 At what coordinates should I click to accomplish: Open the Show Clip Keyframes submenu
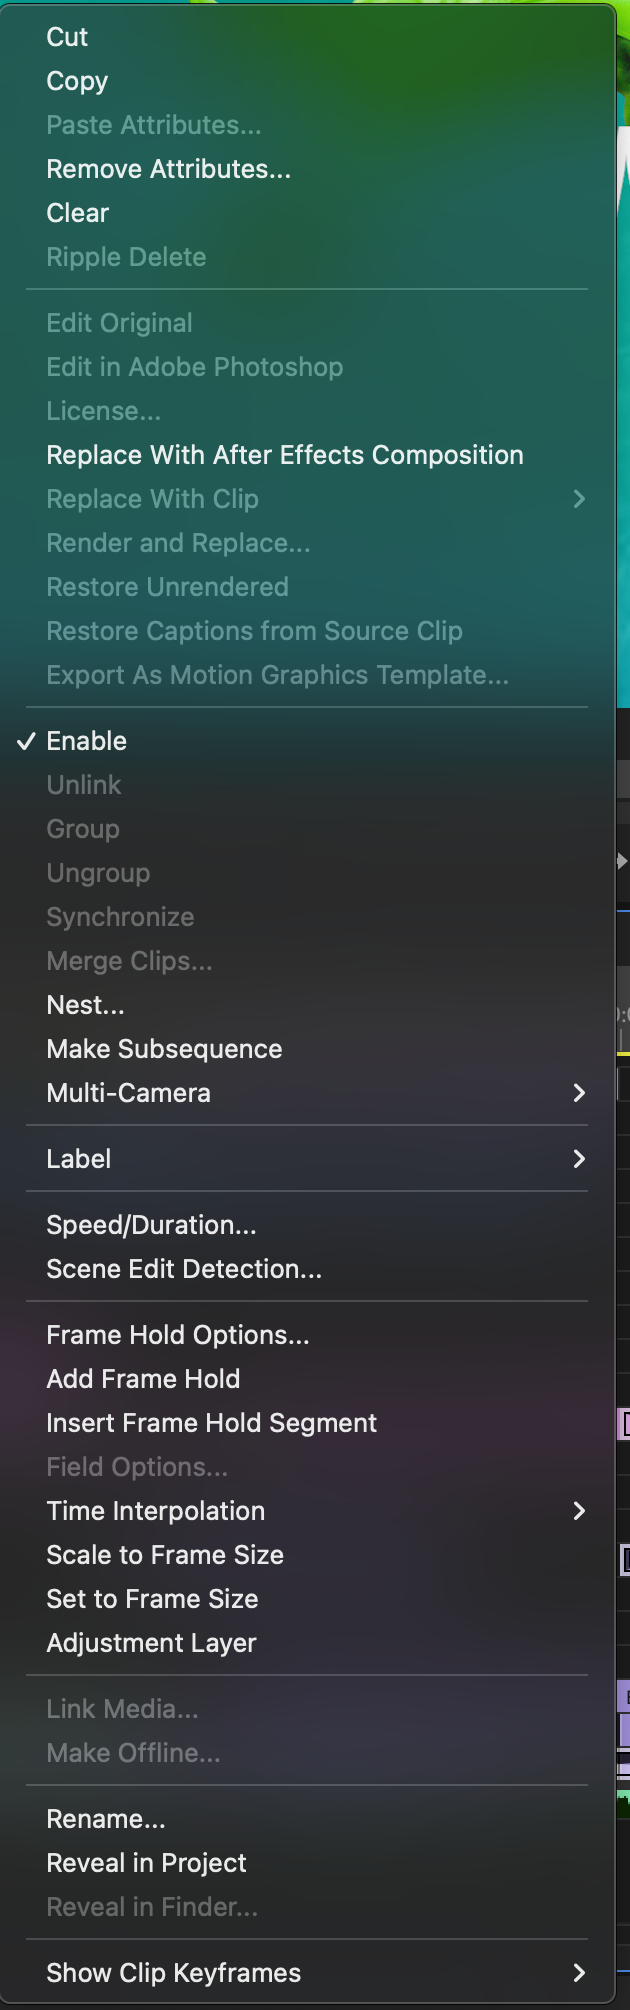[x=173, y=1973]
